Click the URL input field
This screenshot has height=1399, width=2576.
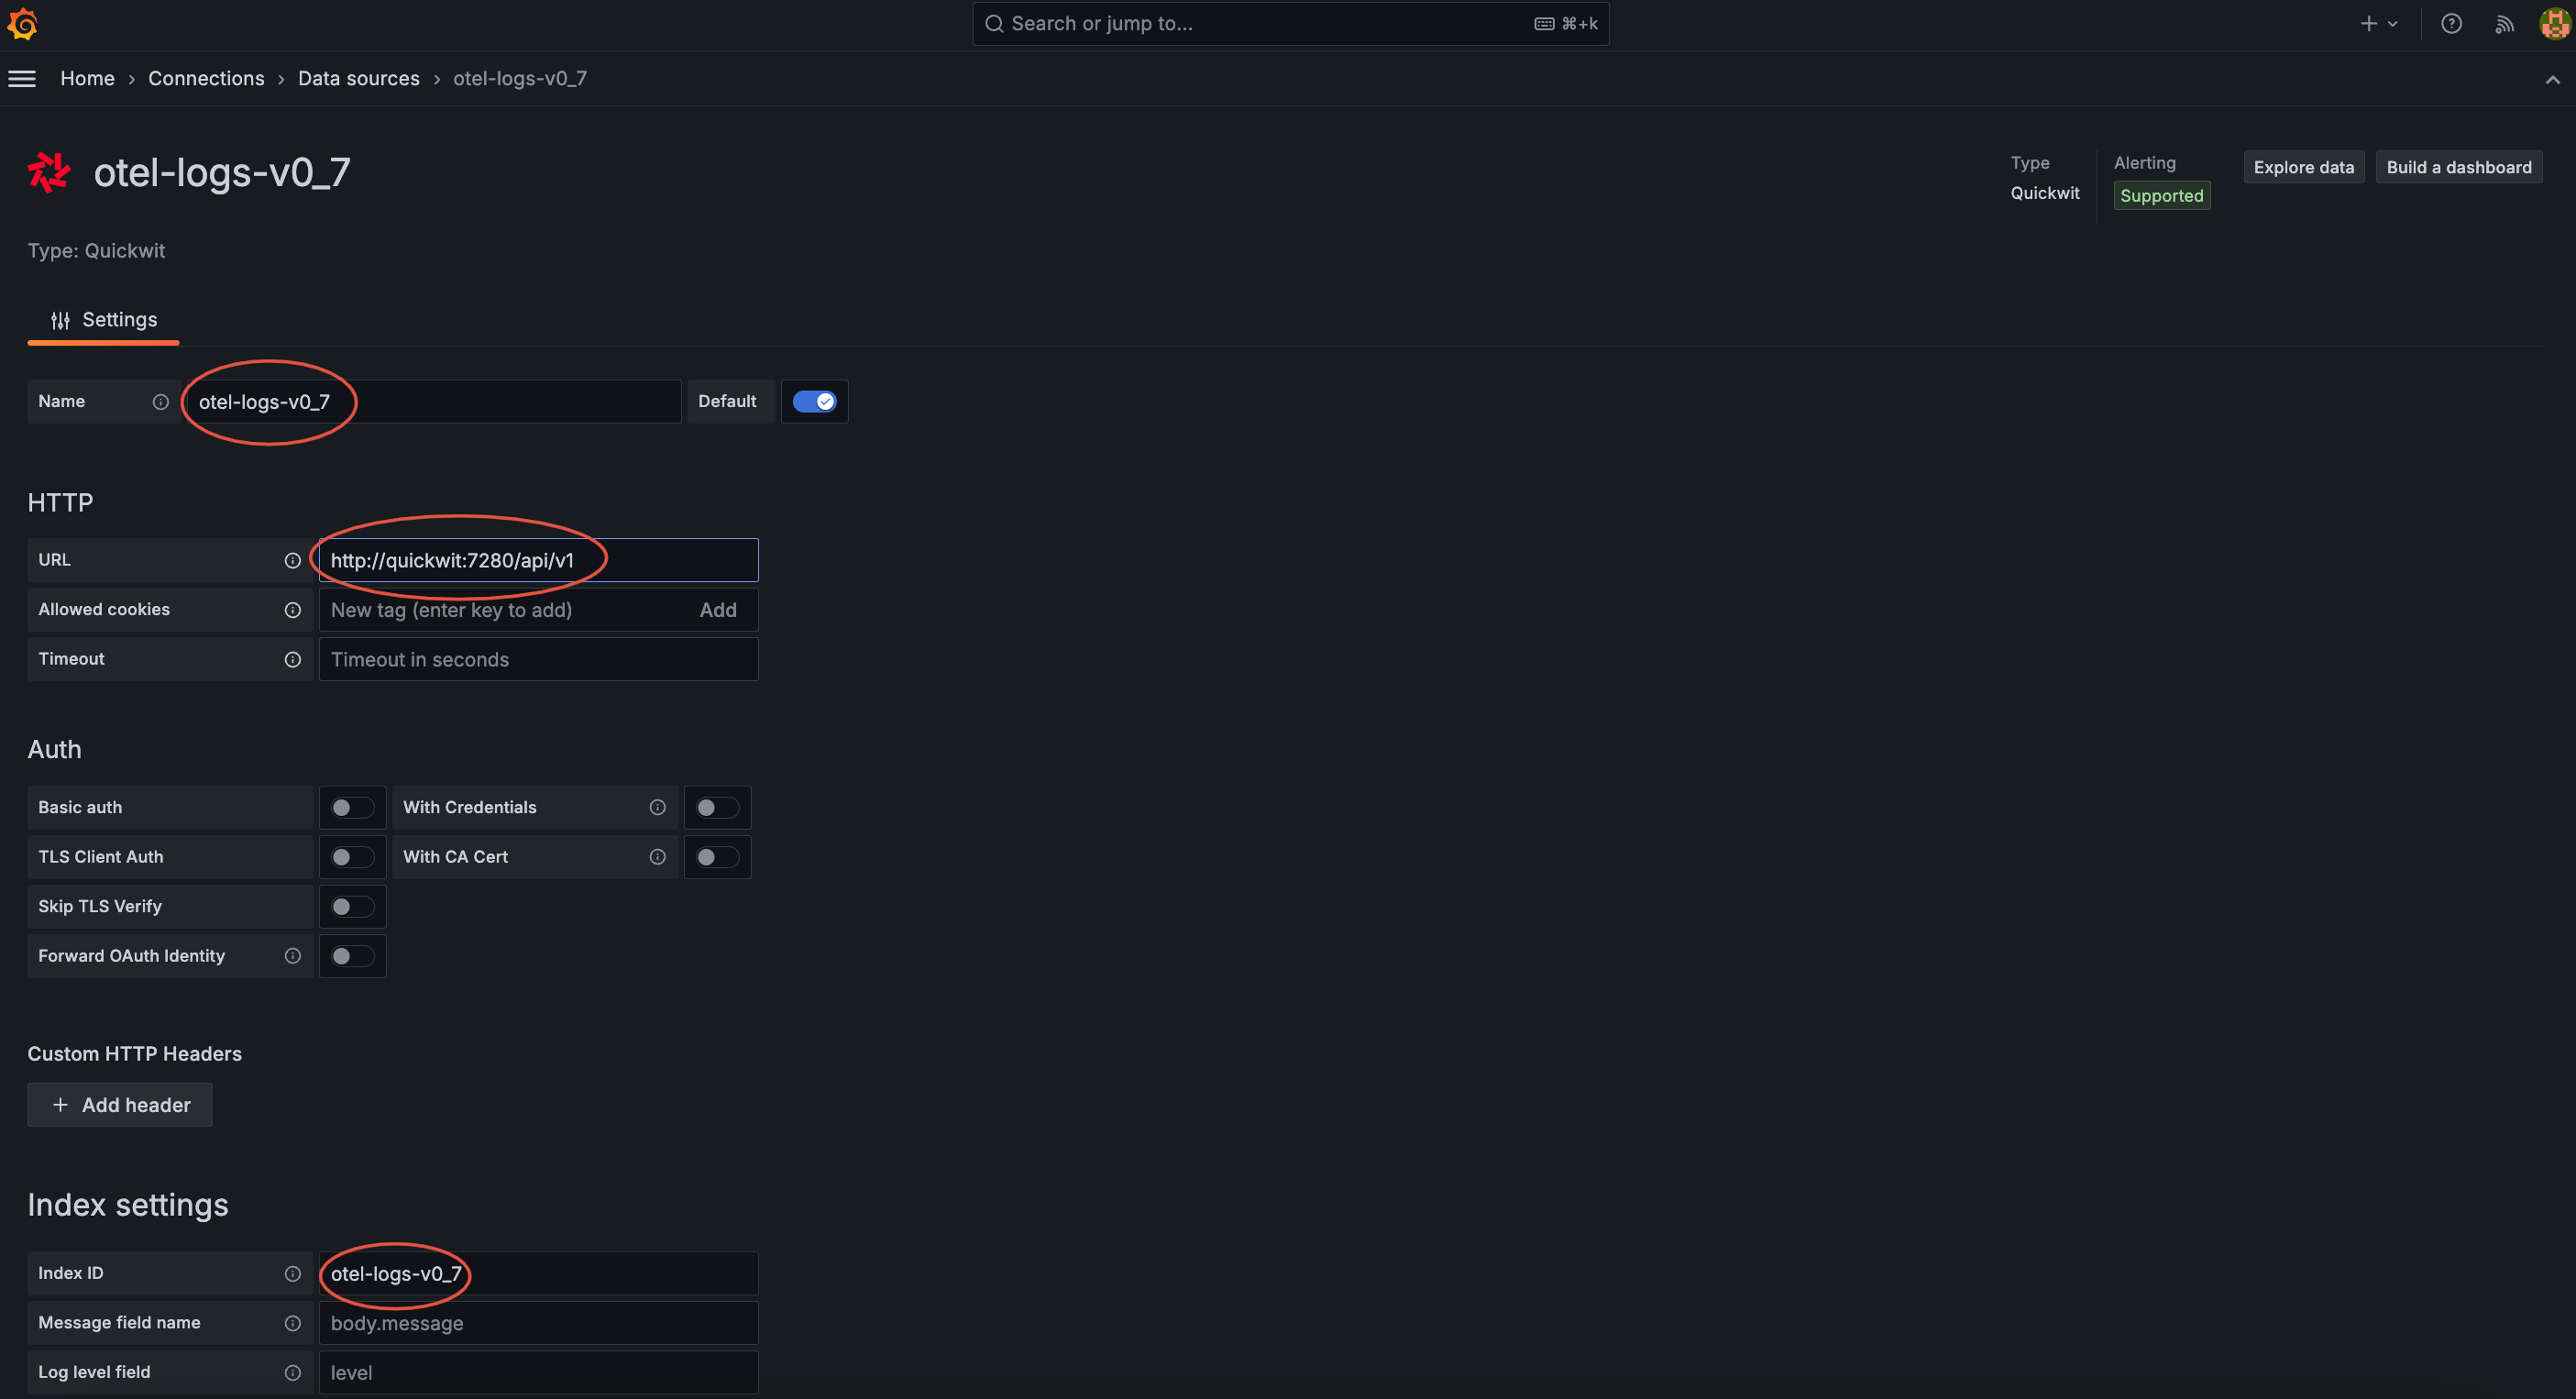(538, 561)
